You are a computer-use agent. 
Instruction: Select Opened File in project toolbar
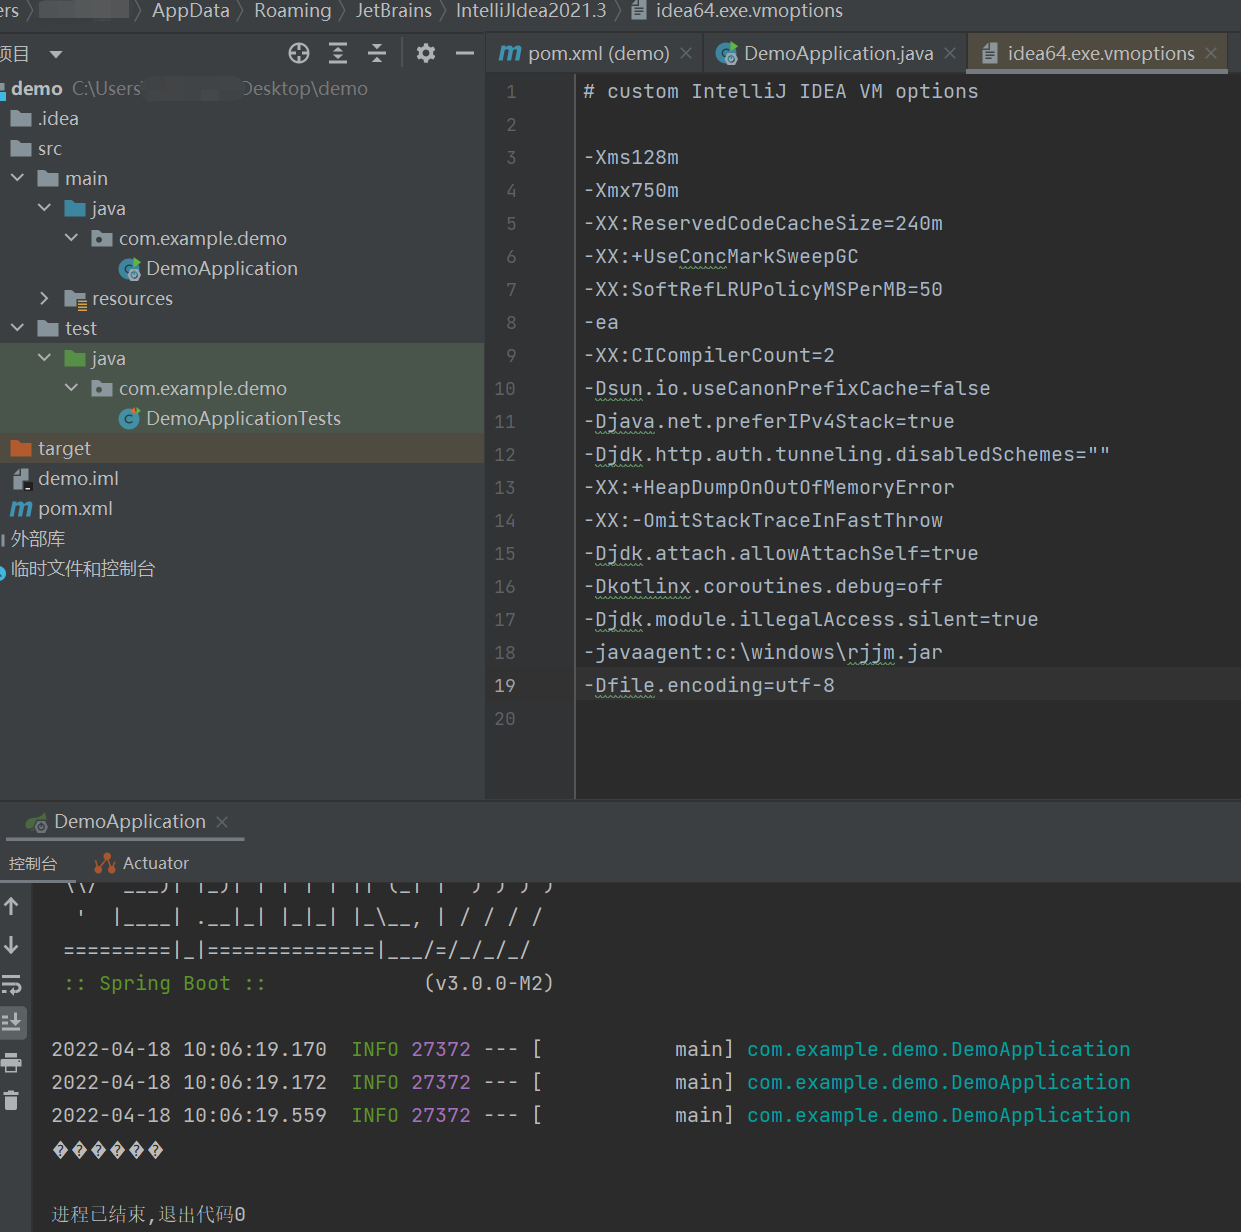pos(299,53)
